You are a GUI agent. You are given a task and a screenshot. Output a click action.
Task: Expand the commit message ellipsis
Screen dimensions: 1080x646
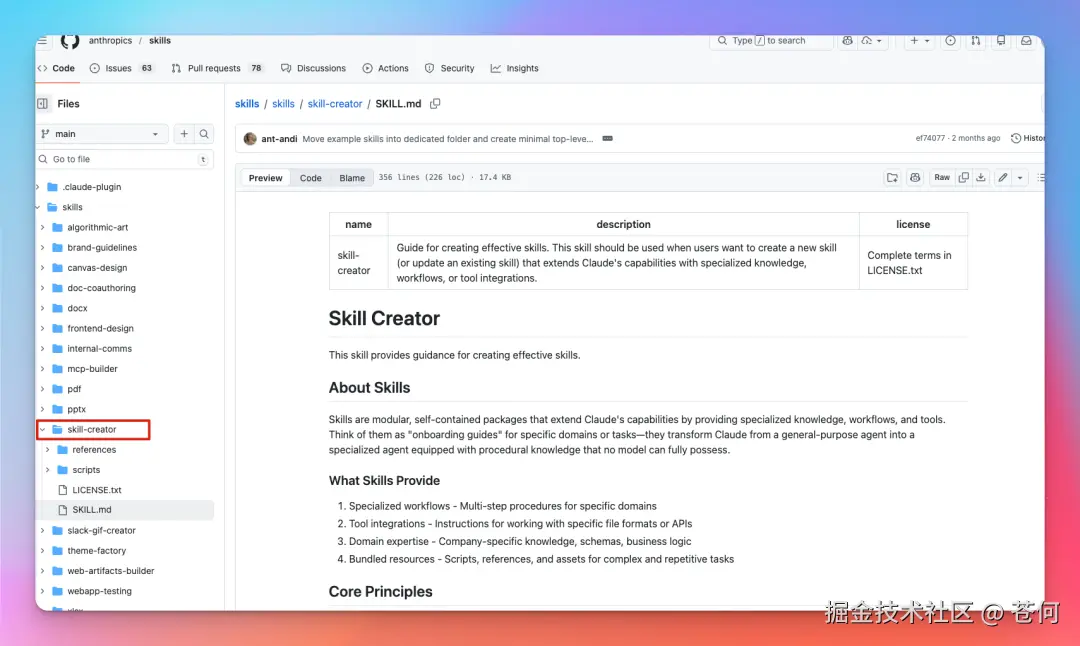tap(608, 138)
